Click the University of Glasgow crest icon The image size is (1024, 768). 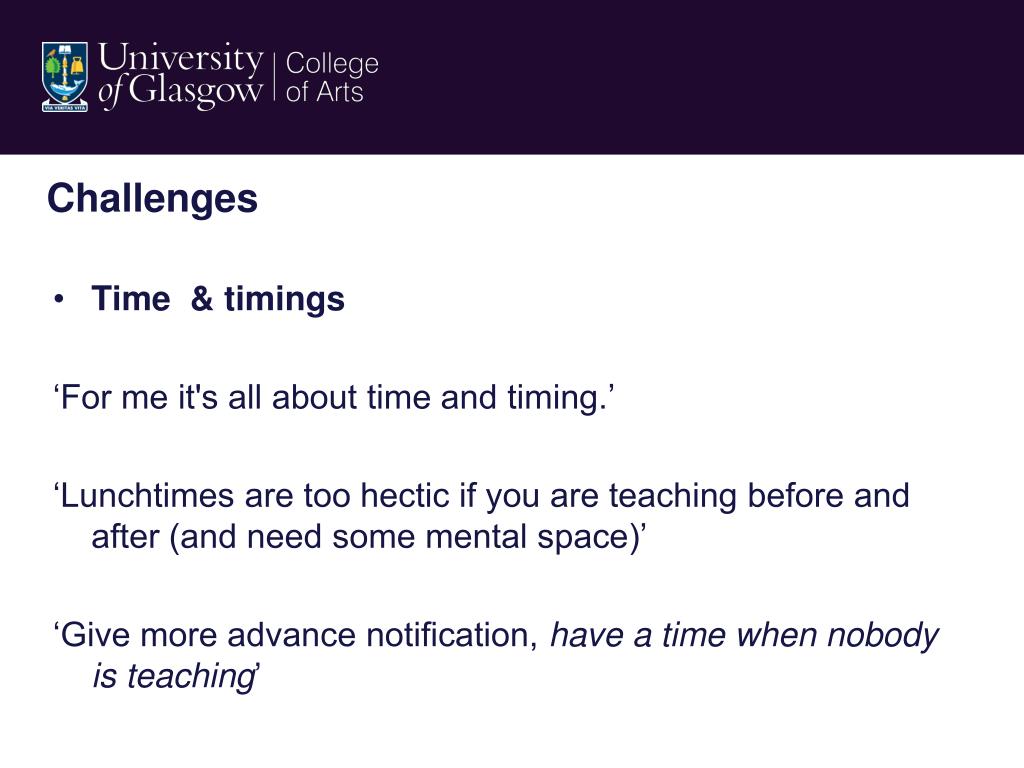click(x=65, y=77)
